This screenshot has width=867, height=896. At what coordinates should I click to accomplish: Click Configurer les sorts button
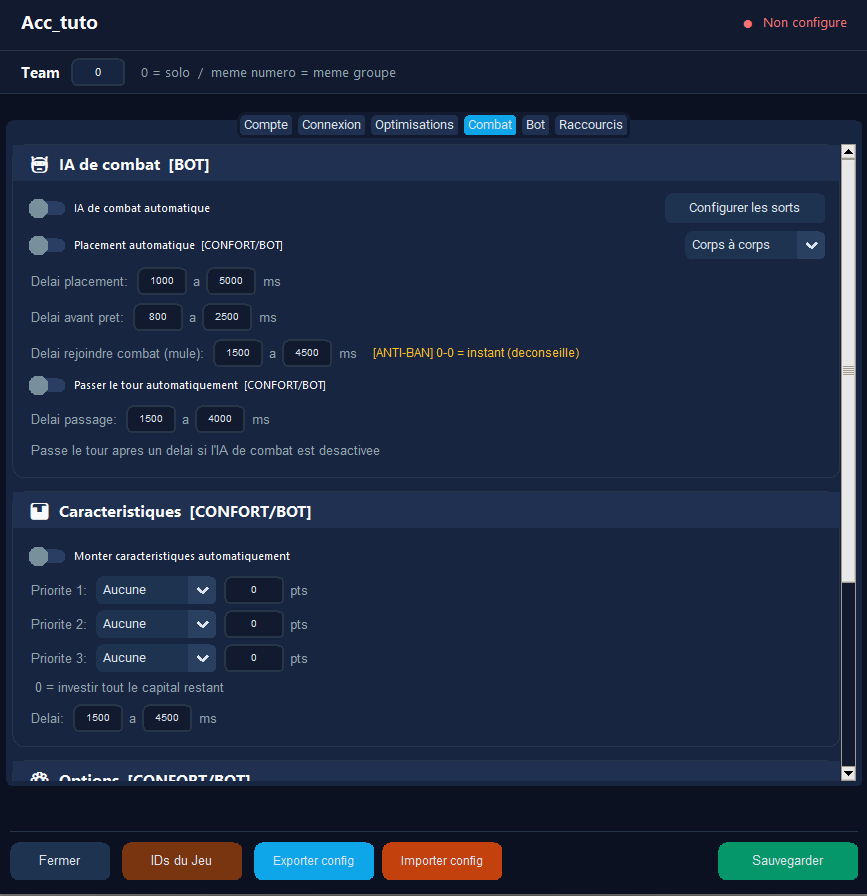coord(744,208)
